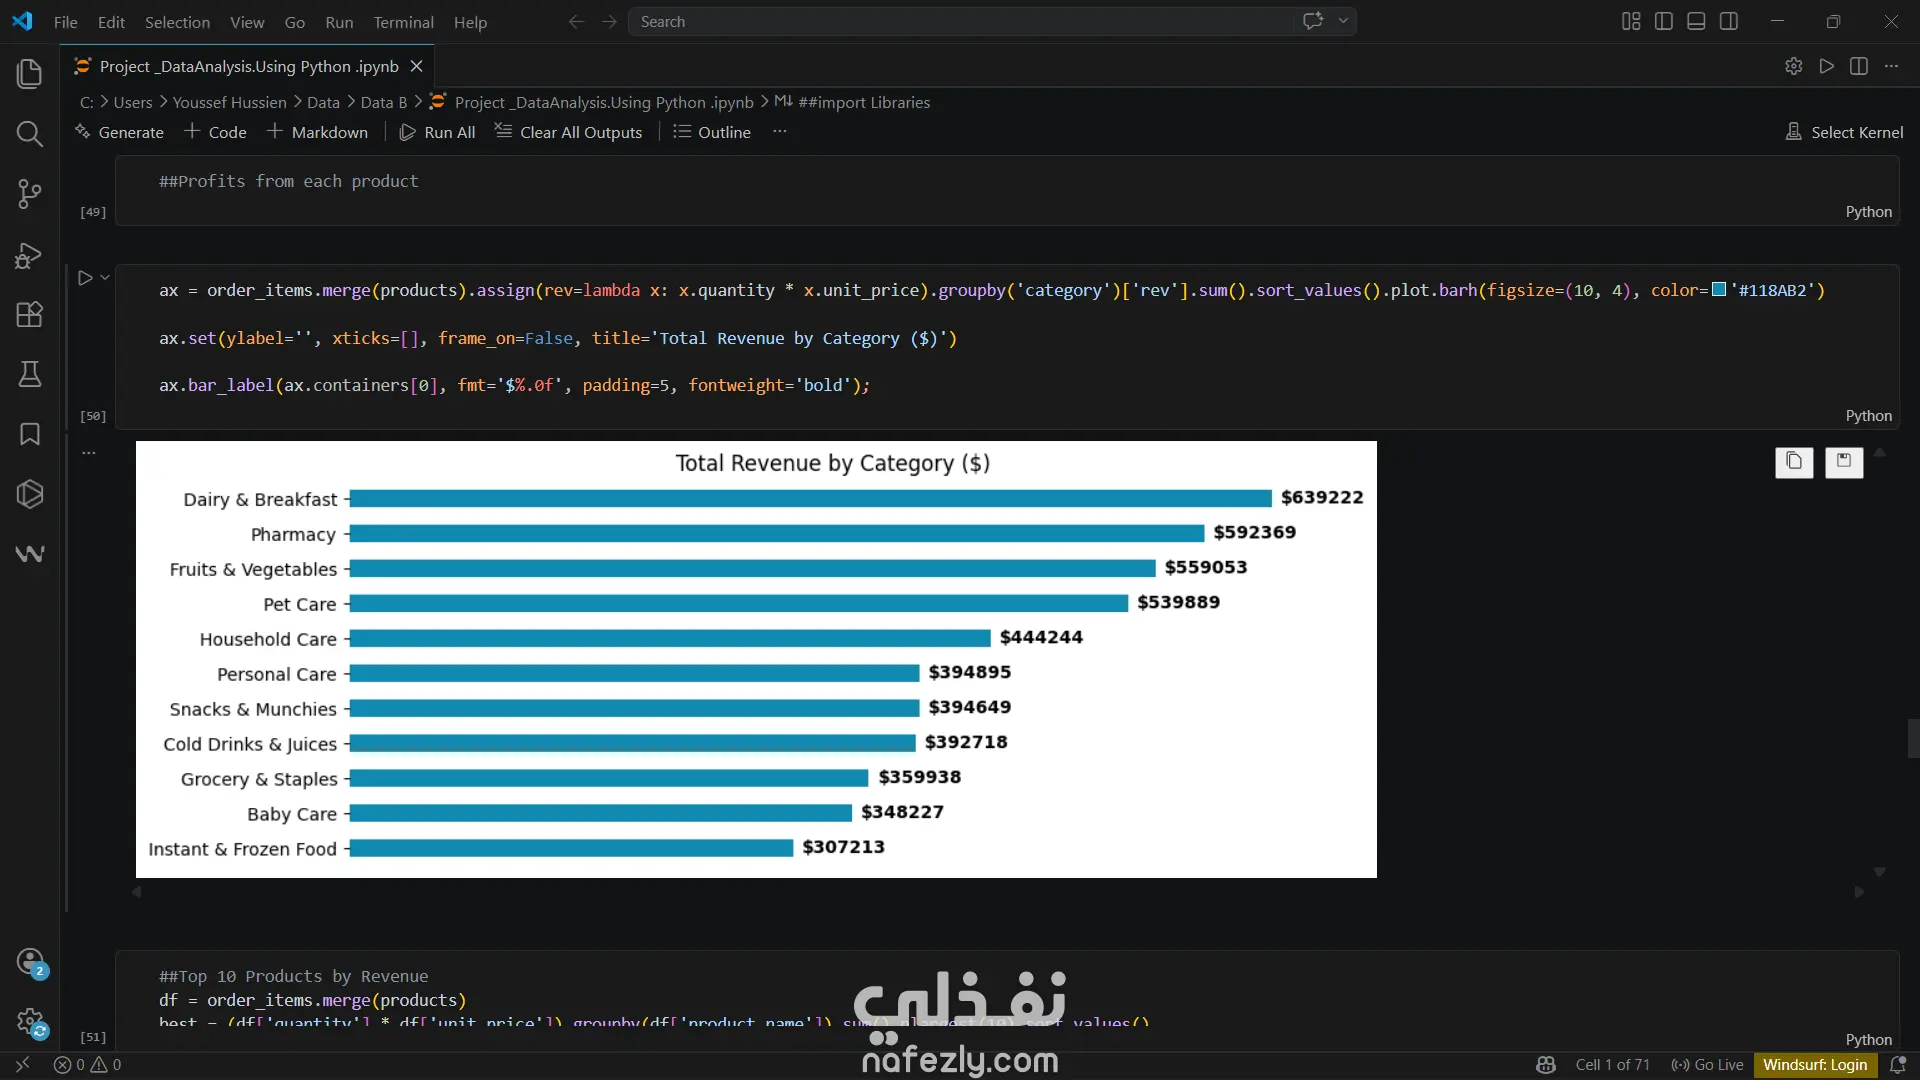Split the editor right
This screenshot has height=1080, width=1920.
pos(1859,66)
